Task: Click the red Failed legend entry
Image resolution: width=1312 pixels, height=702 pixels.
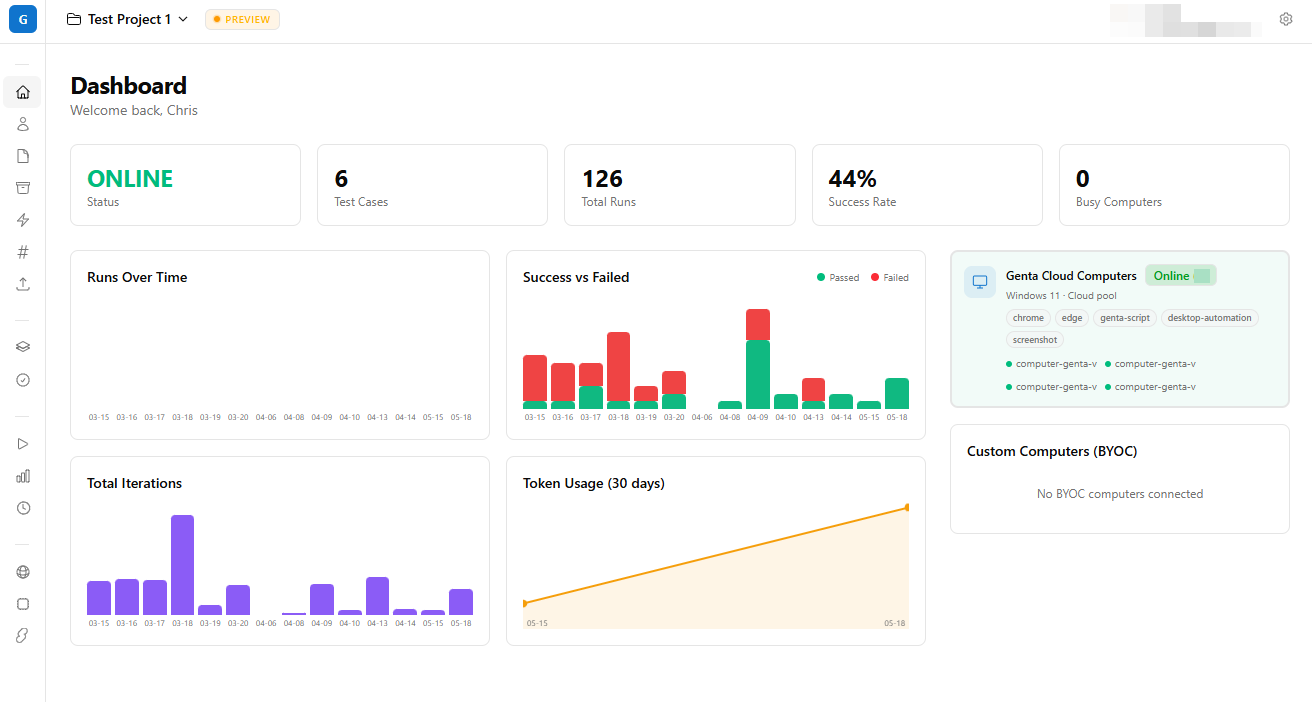Action: (x=890, y=278)
